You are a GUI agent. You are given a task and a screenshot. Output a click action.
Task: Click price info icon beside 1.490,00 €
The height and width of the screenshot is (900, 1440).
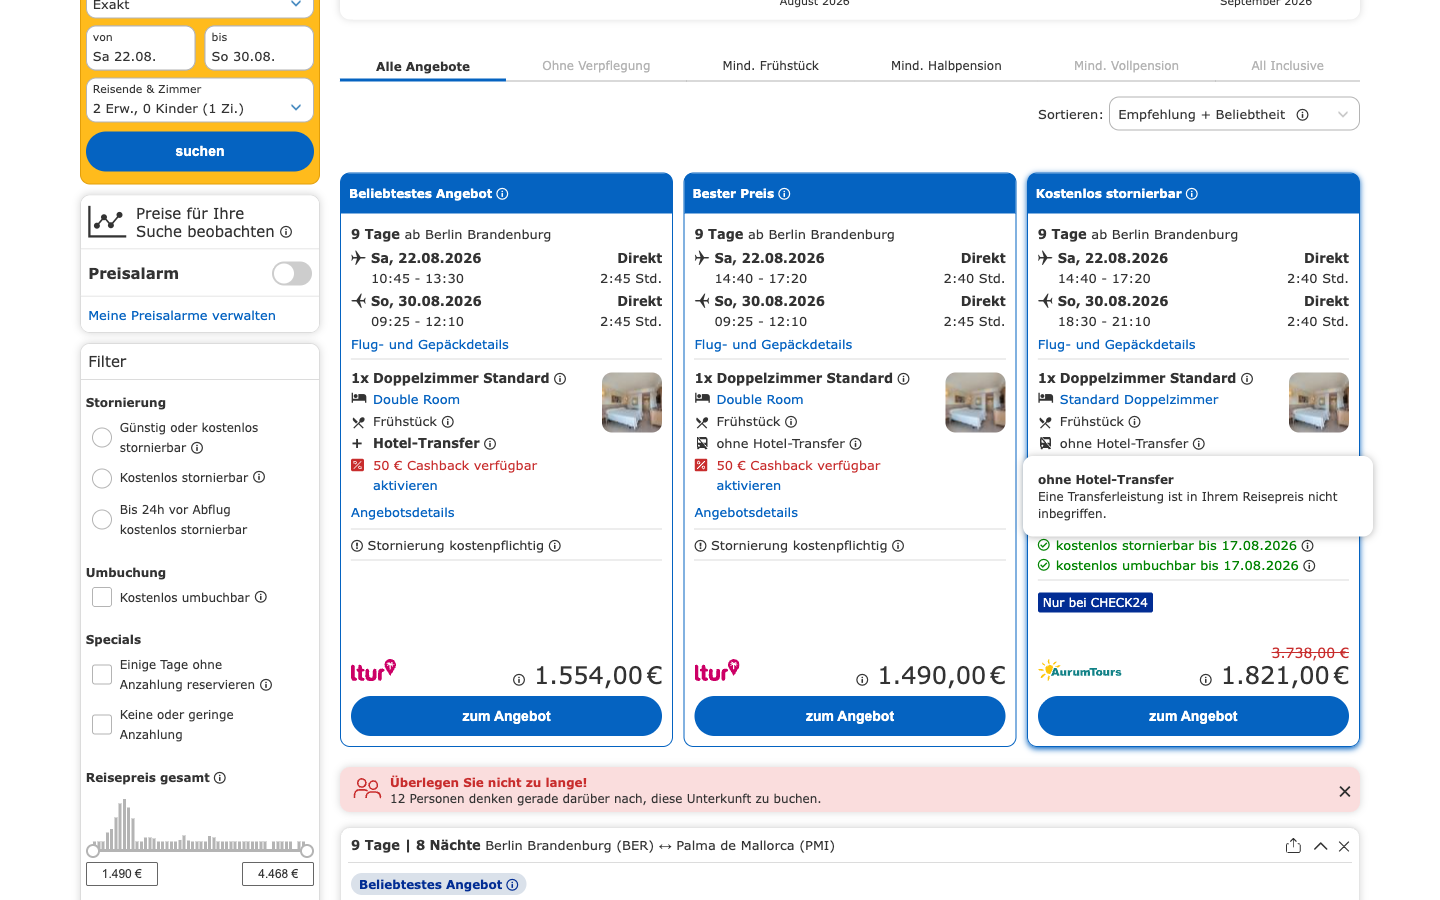pyautogui.click(x=862, y=680)
